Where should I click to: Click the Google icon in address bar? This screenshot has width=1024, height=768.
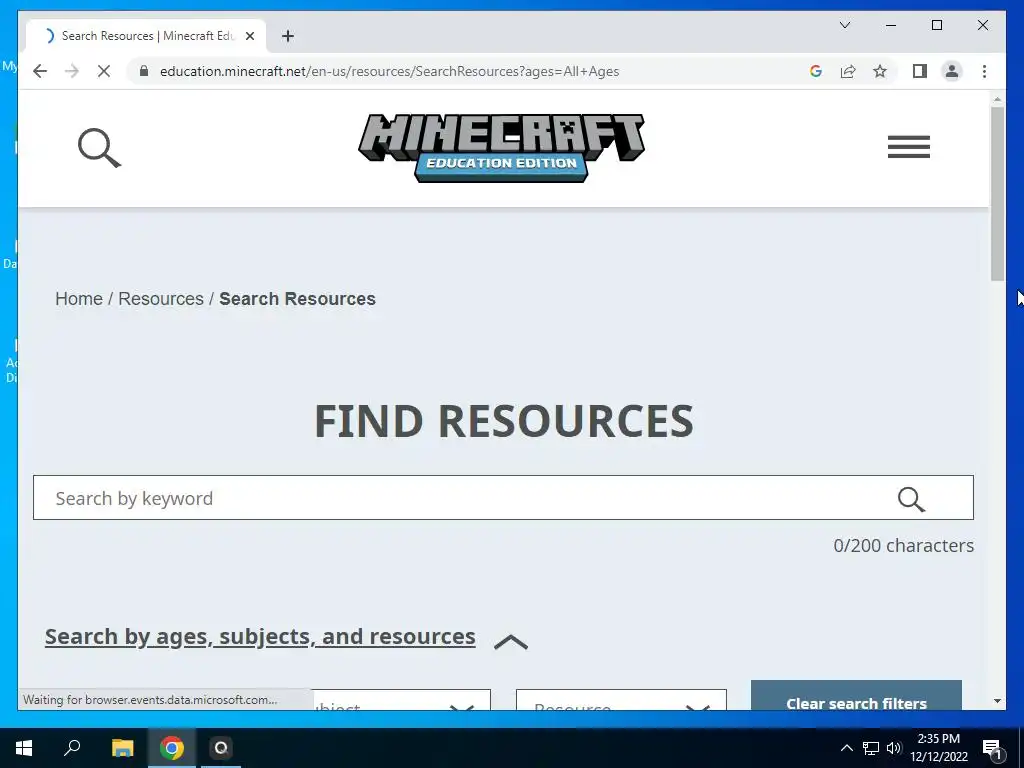point(816,71)
